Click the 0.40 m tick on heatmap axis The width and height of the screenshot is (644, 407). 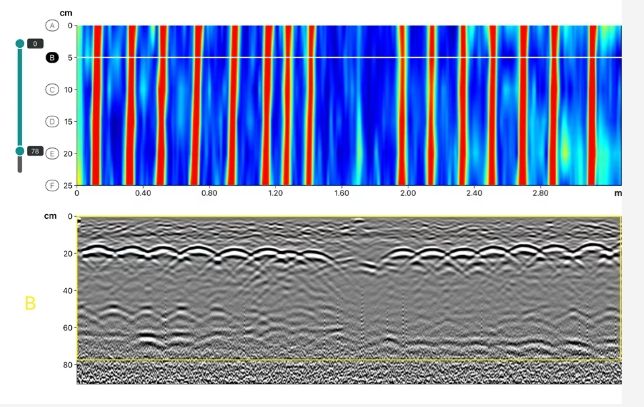[x=143, y=192]
